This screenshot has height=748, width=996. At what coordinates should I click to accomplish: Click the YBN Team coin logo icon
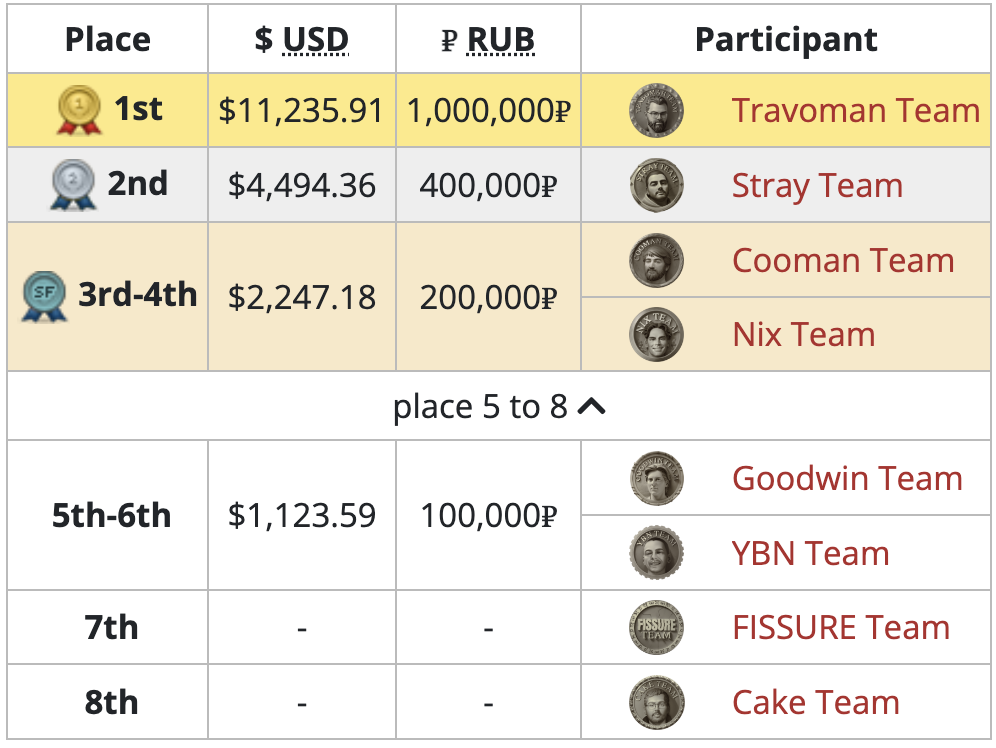coord(656,553)
